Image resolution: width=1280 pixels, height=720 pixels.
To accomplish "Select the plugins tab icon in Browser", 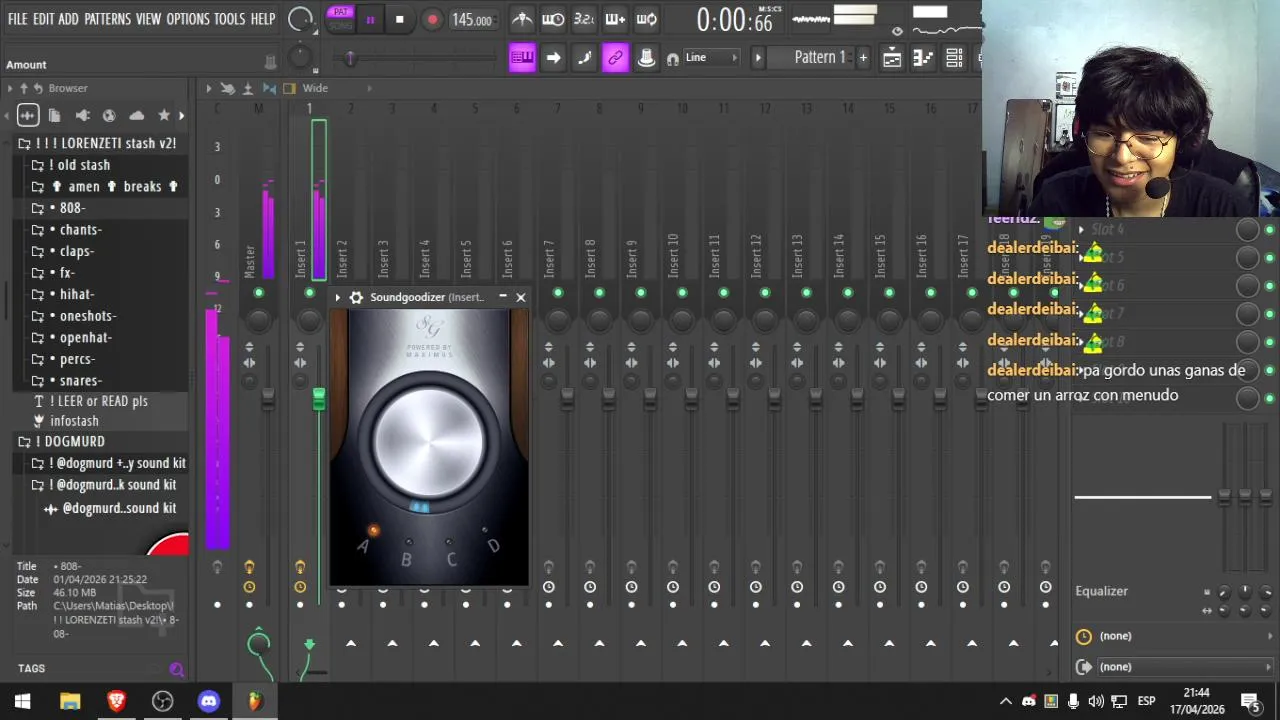I will pos(82,115).
